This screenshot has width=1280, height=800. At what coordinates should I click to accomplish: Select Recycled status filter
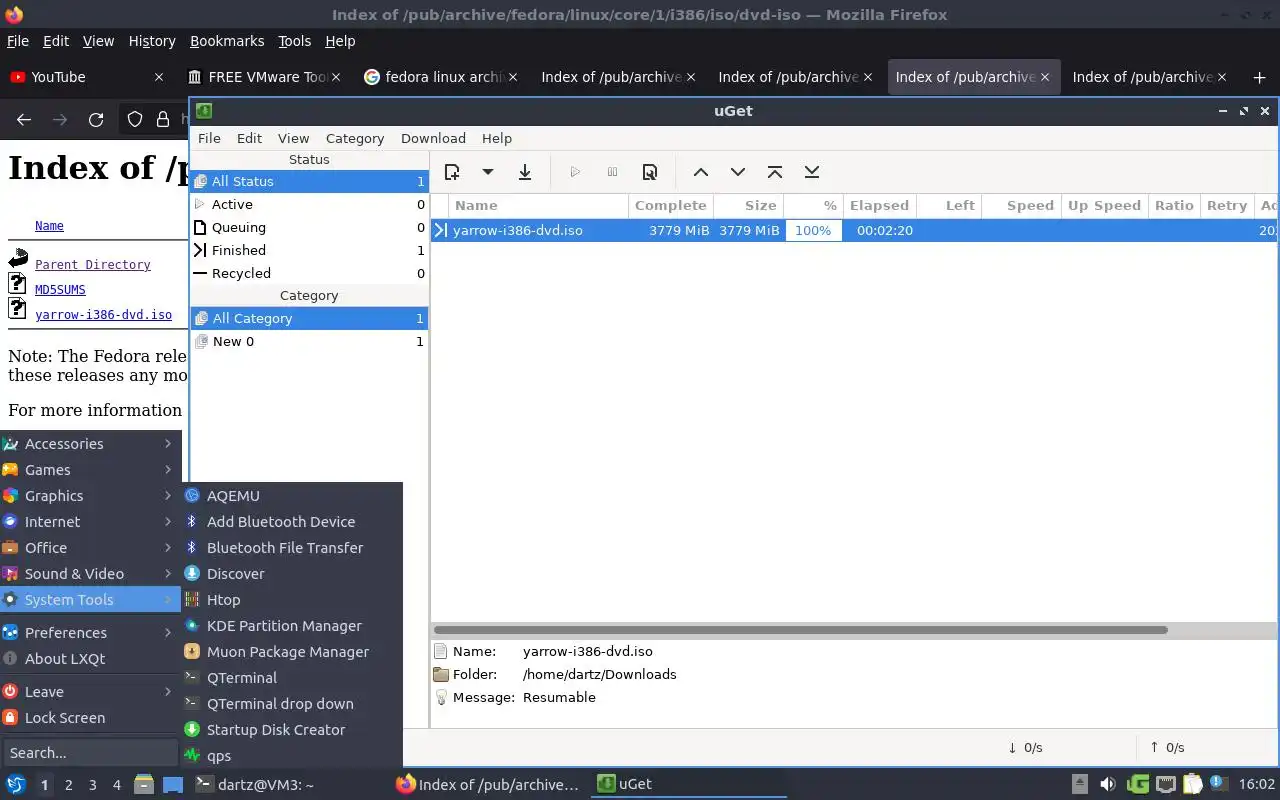point(309,273)
